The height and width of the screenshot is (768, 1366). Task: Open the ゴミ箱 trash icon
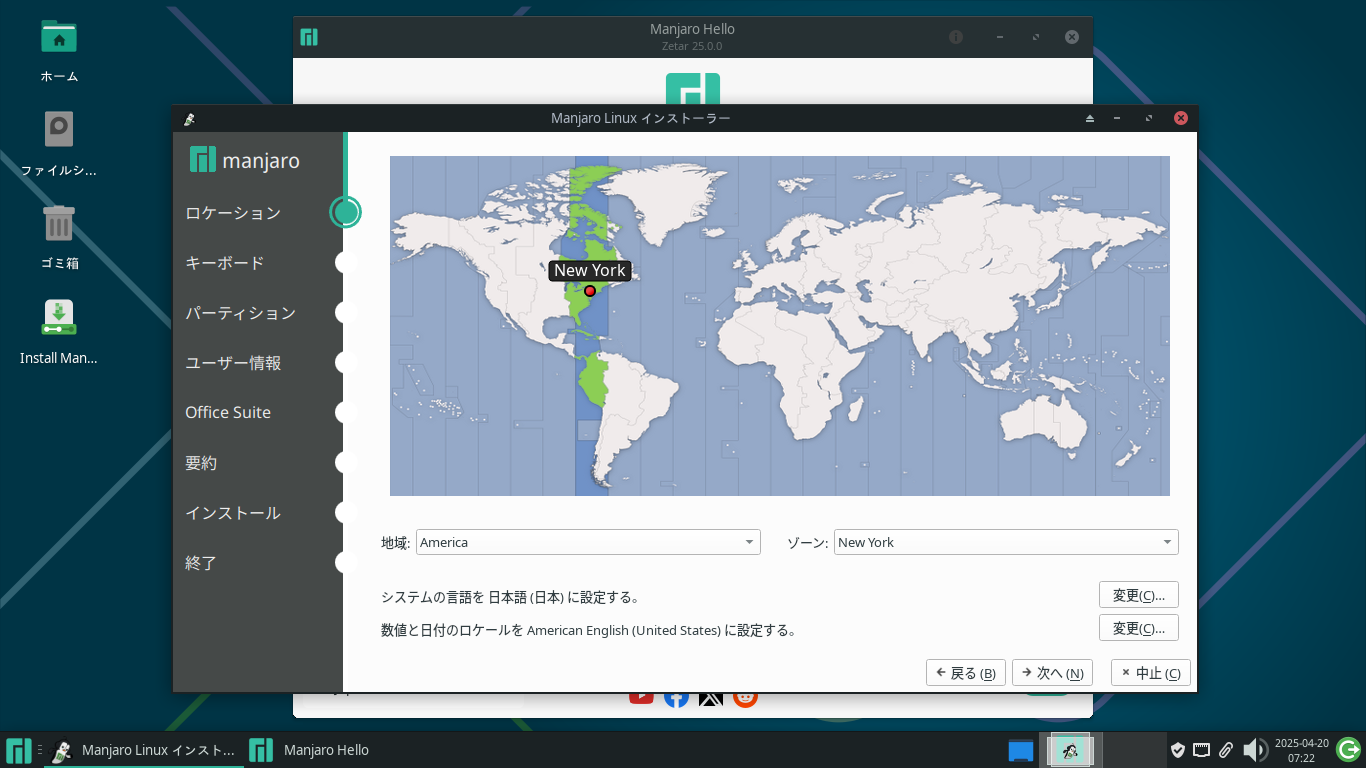(59, 223)
